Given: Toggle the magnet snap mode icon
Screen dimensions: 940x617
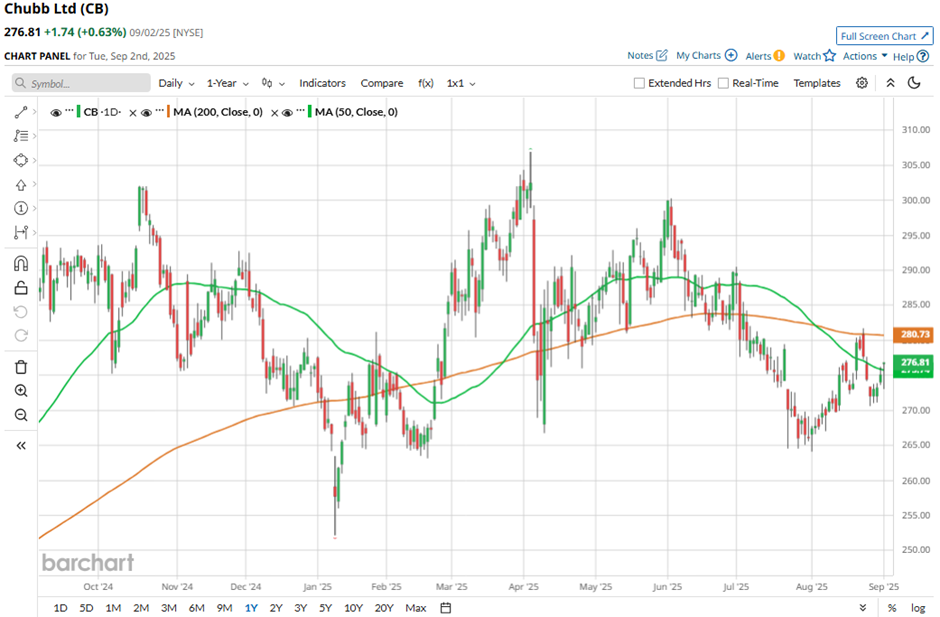Looking at the screenshot, I should pos(21,263).
